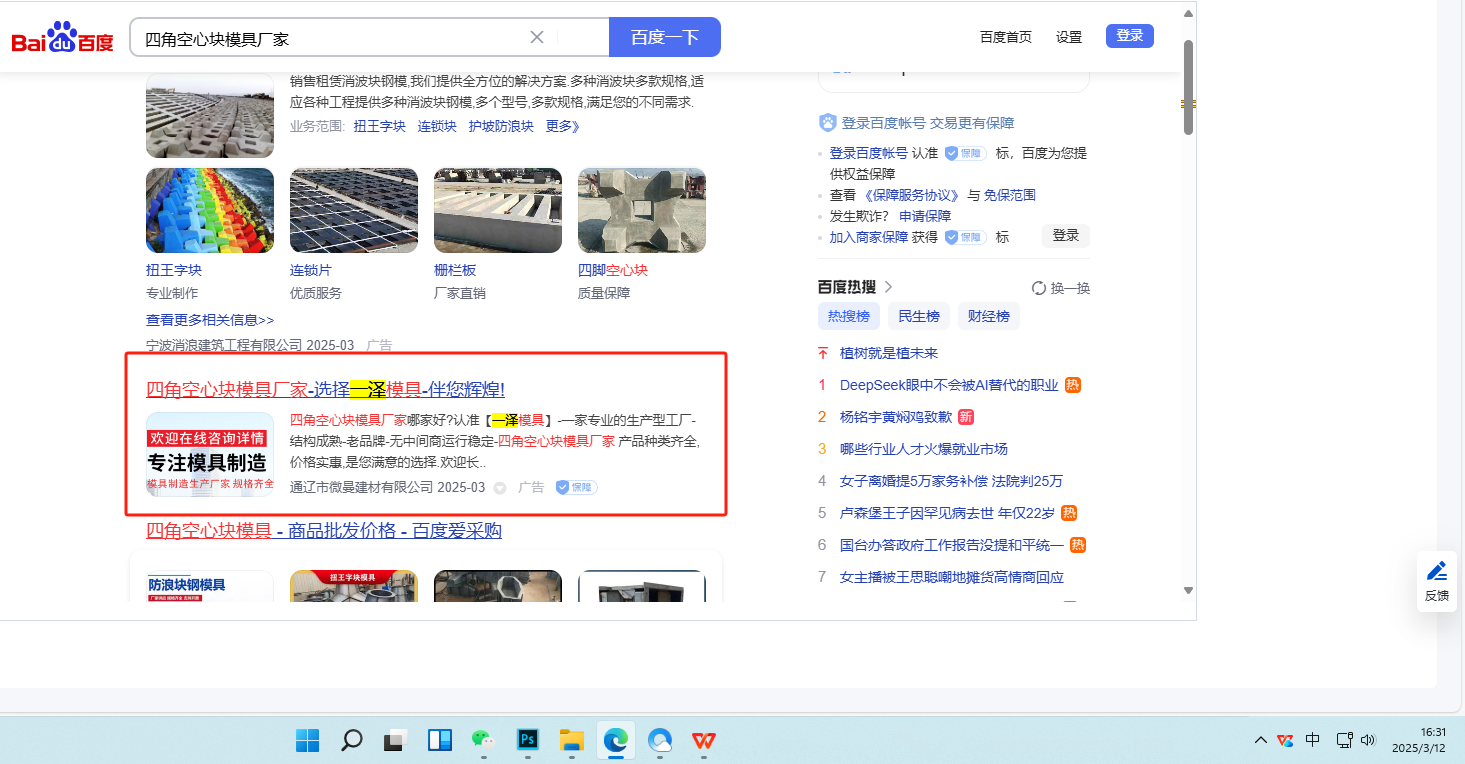Switch to the 财经榜 tab

pyautogui.click(x=989, y=316)
